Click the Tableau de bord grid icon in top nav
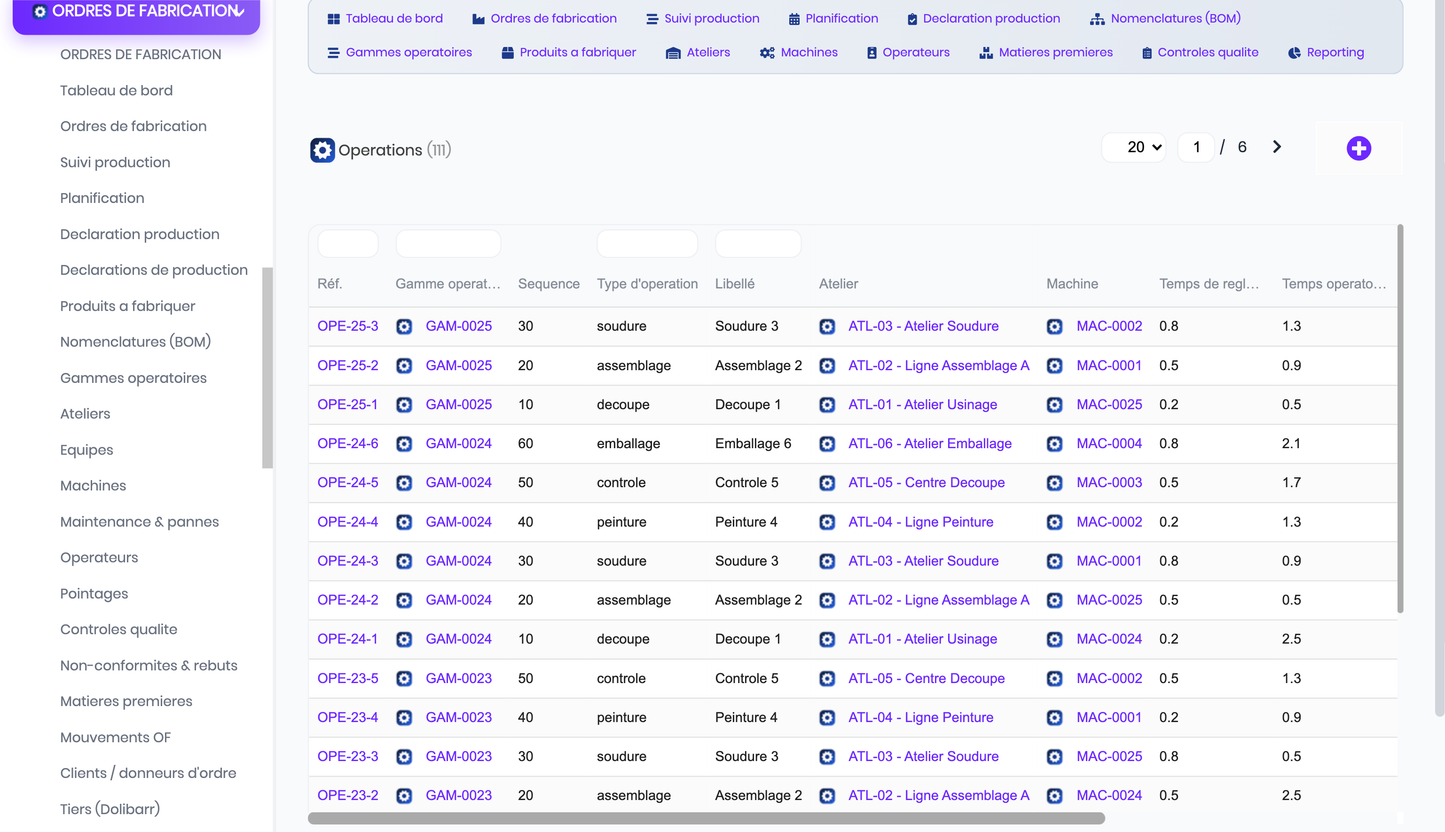The width and height of the screenshot is (1445, 832). (x=334, y=19)
